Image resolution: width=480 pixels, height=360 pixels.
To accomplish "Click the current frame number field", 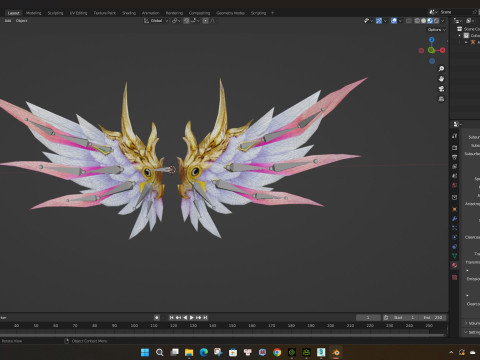I will point(368,318).
